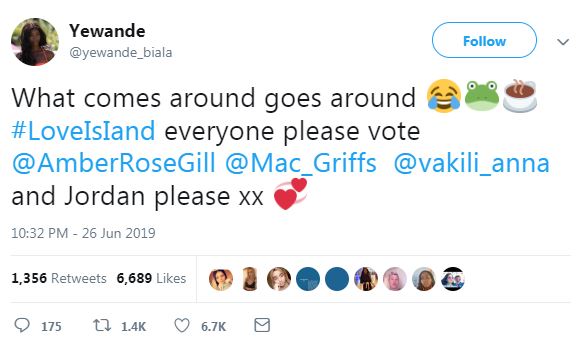Open the @AmberRoseGill mention
Viewport: 580px width, 363px height.
pyautogui.click(x=114, y=163)
